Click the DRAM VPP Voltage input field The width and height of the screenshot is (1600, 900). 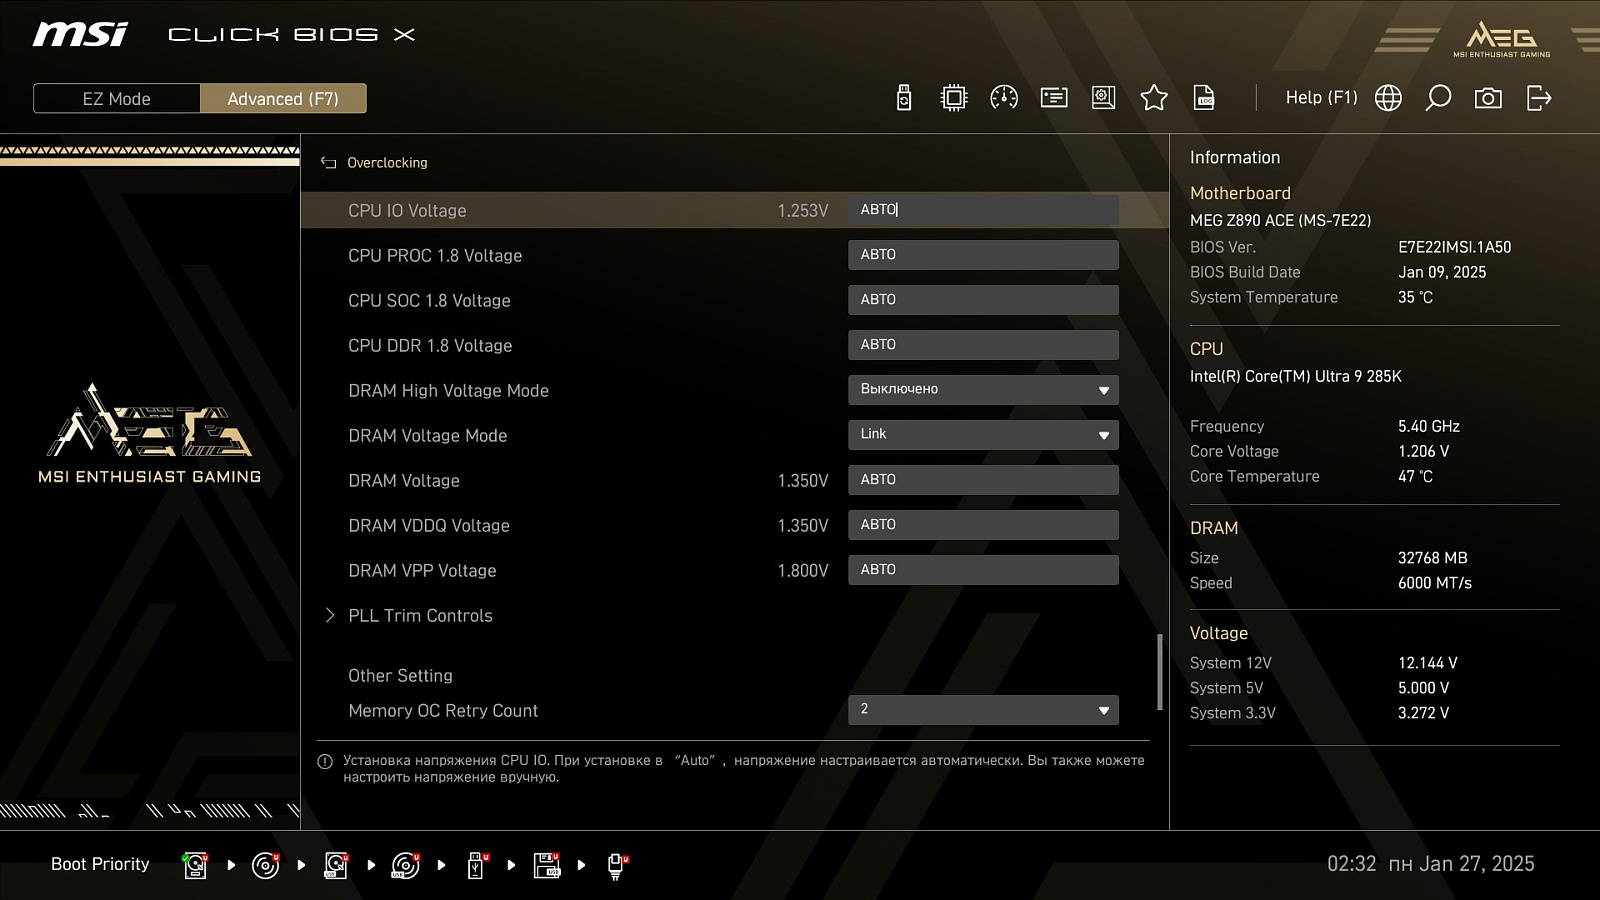pos(983,570)
